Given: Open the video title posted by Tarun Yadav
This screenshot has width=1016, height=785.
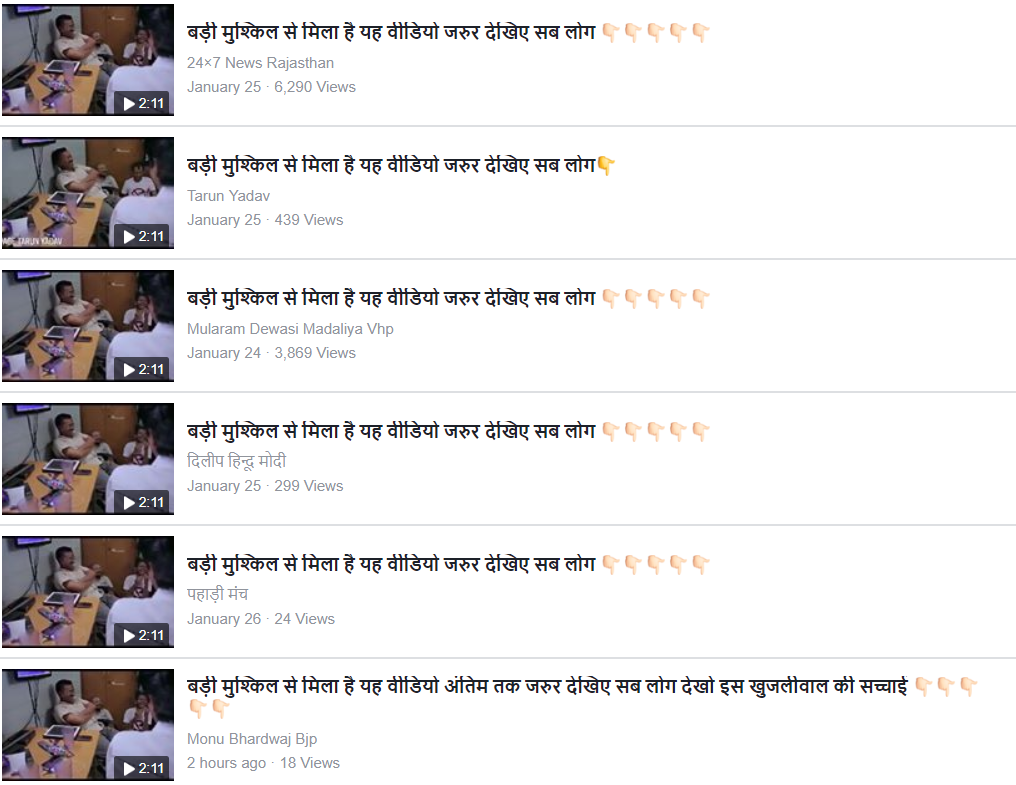Looking at the screenshot, I should tap(401, 165).
